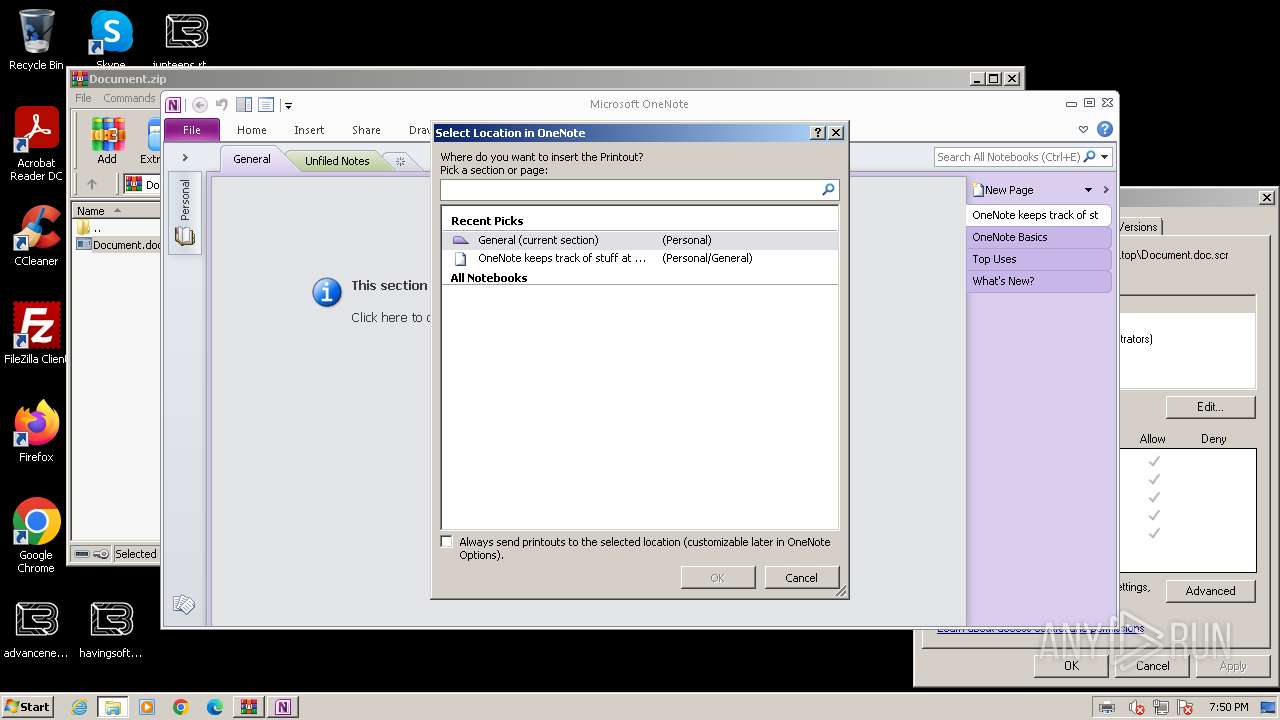Open Windows Explorer folder taskbar icon
Image resolution: width=1280 pixels, height=720 pixels.
(113, 707)
